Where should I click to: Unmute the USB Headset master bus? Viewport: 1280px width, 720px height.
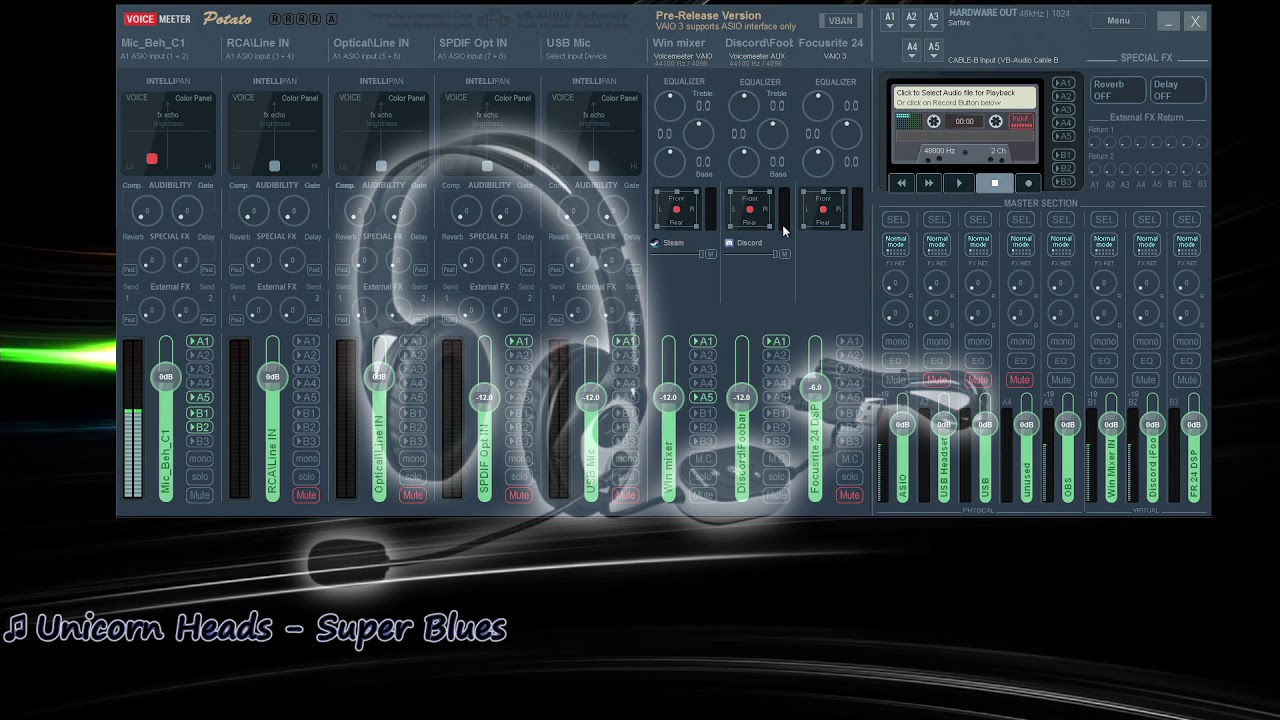click(937, 380)
